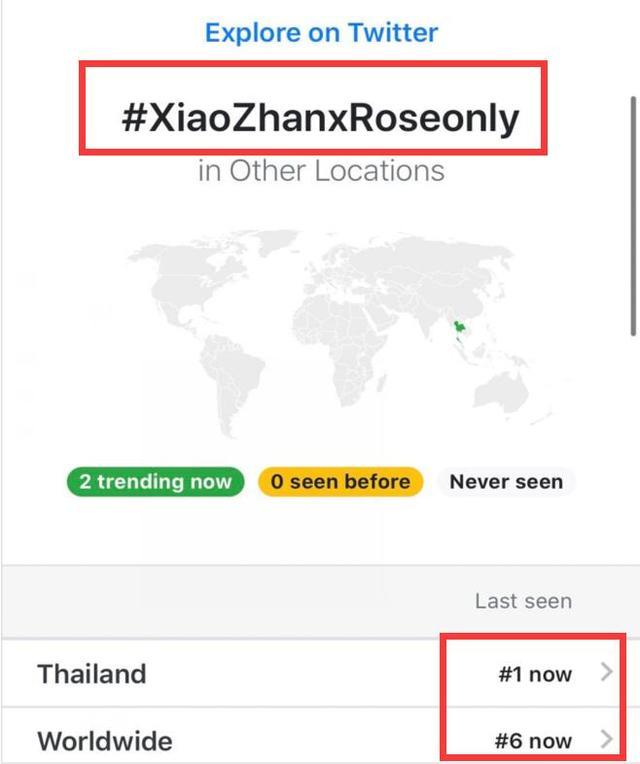Toggle the '2 trending now' green badge
This screenshot has height=764, width=640.
[x=155, y=482]
